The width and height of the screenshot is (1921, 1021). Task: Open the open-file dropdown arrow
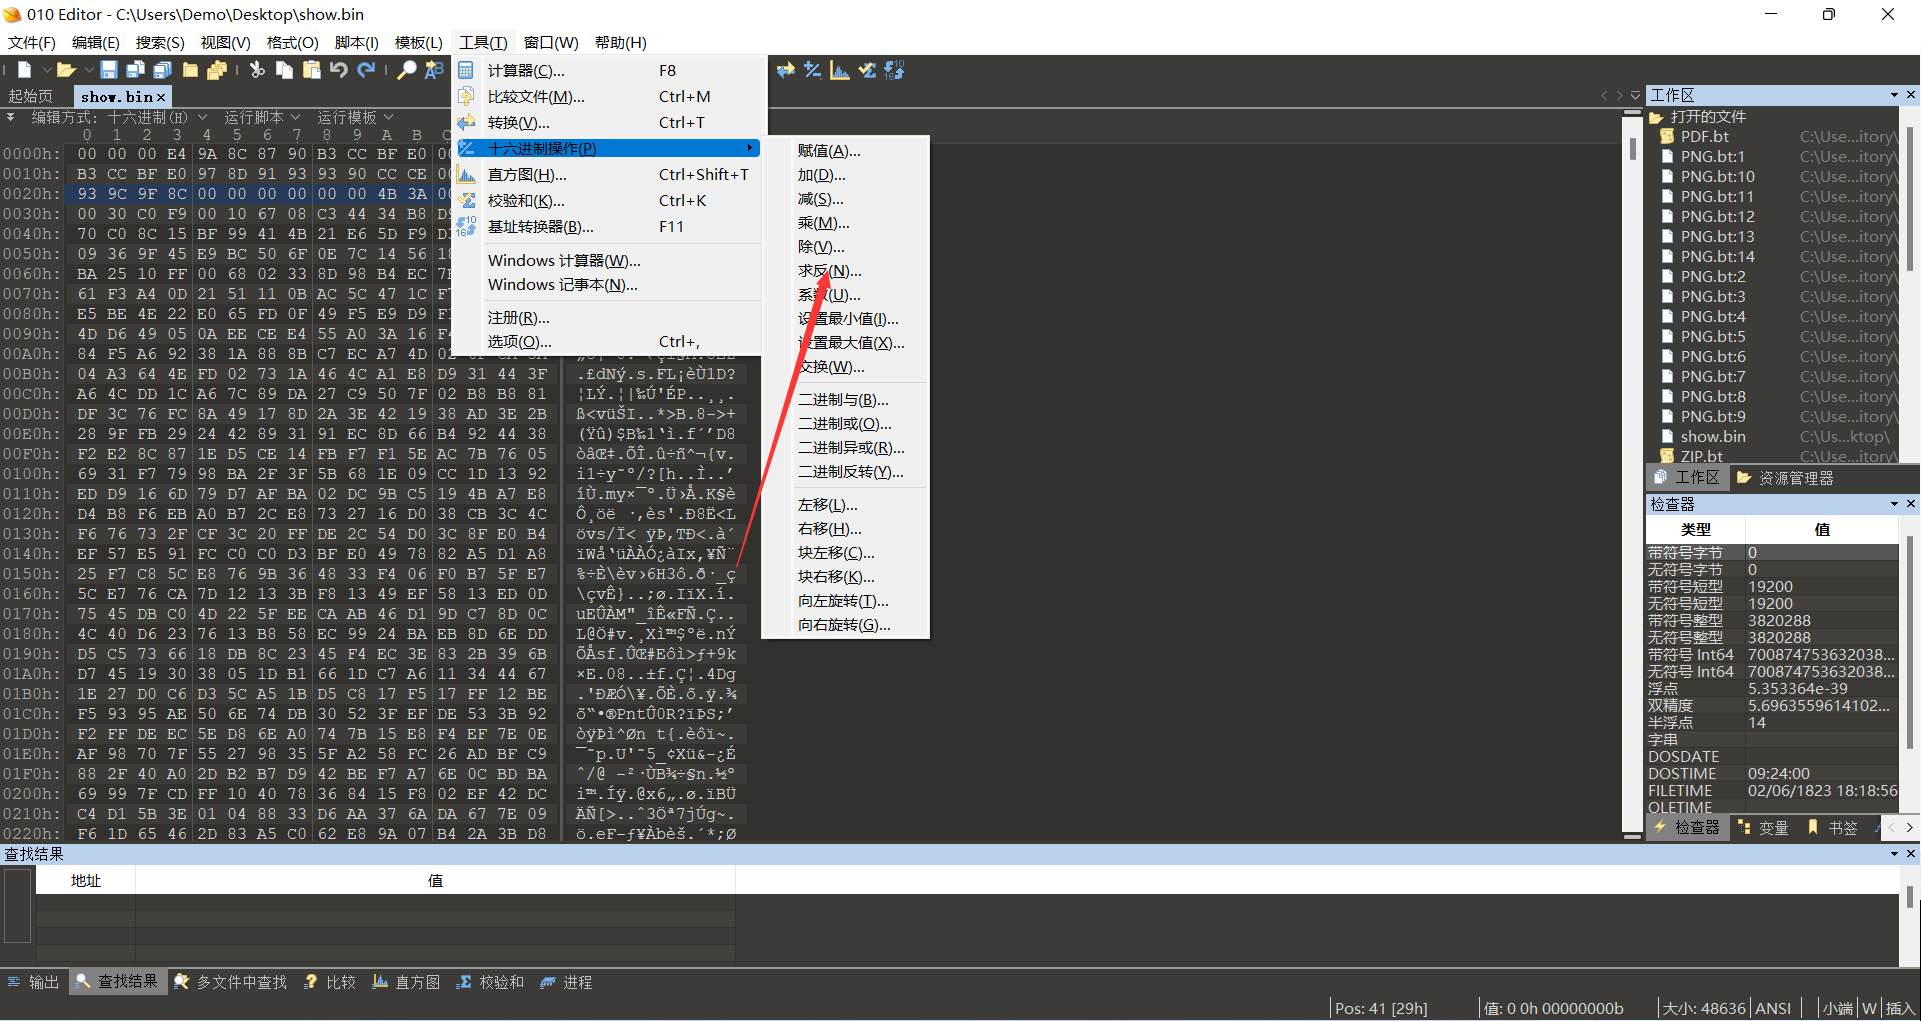(x=87, y=70)
